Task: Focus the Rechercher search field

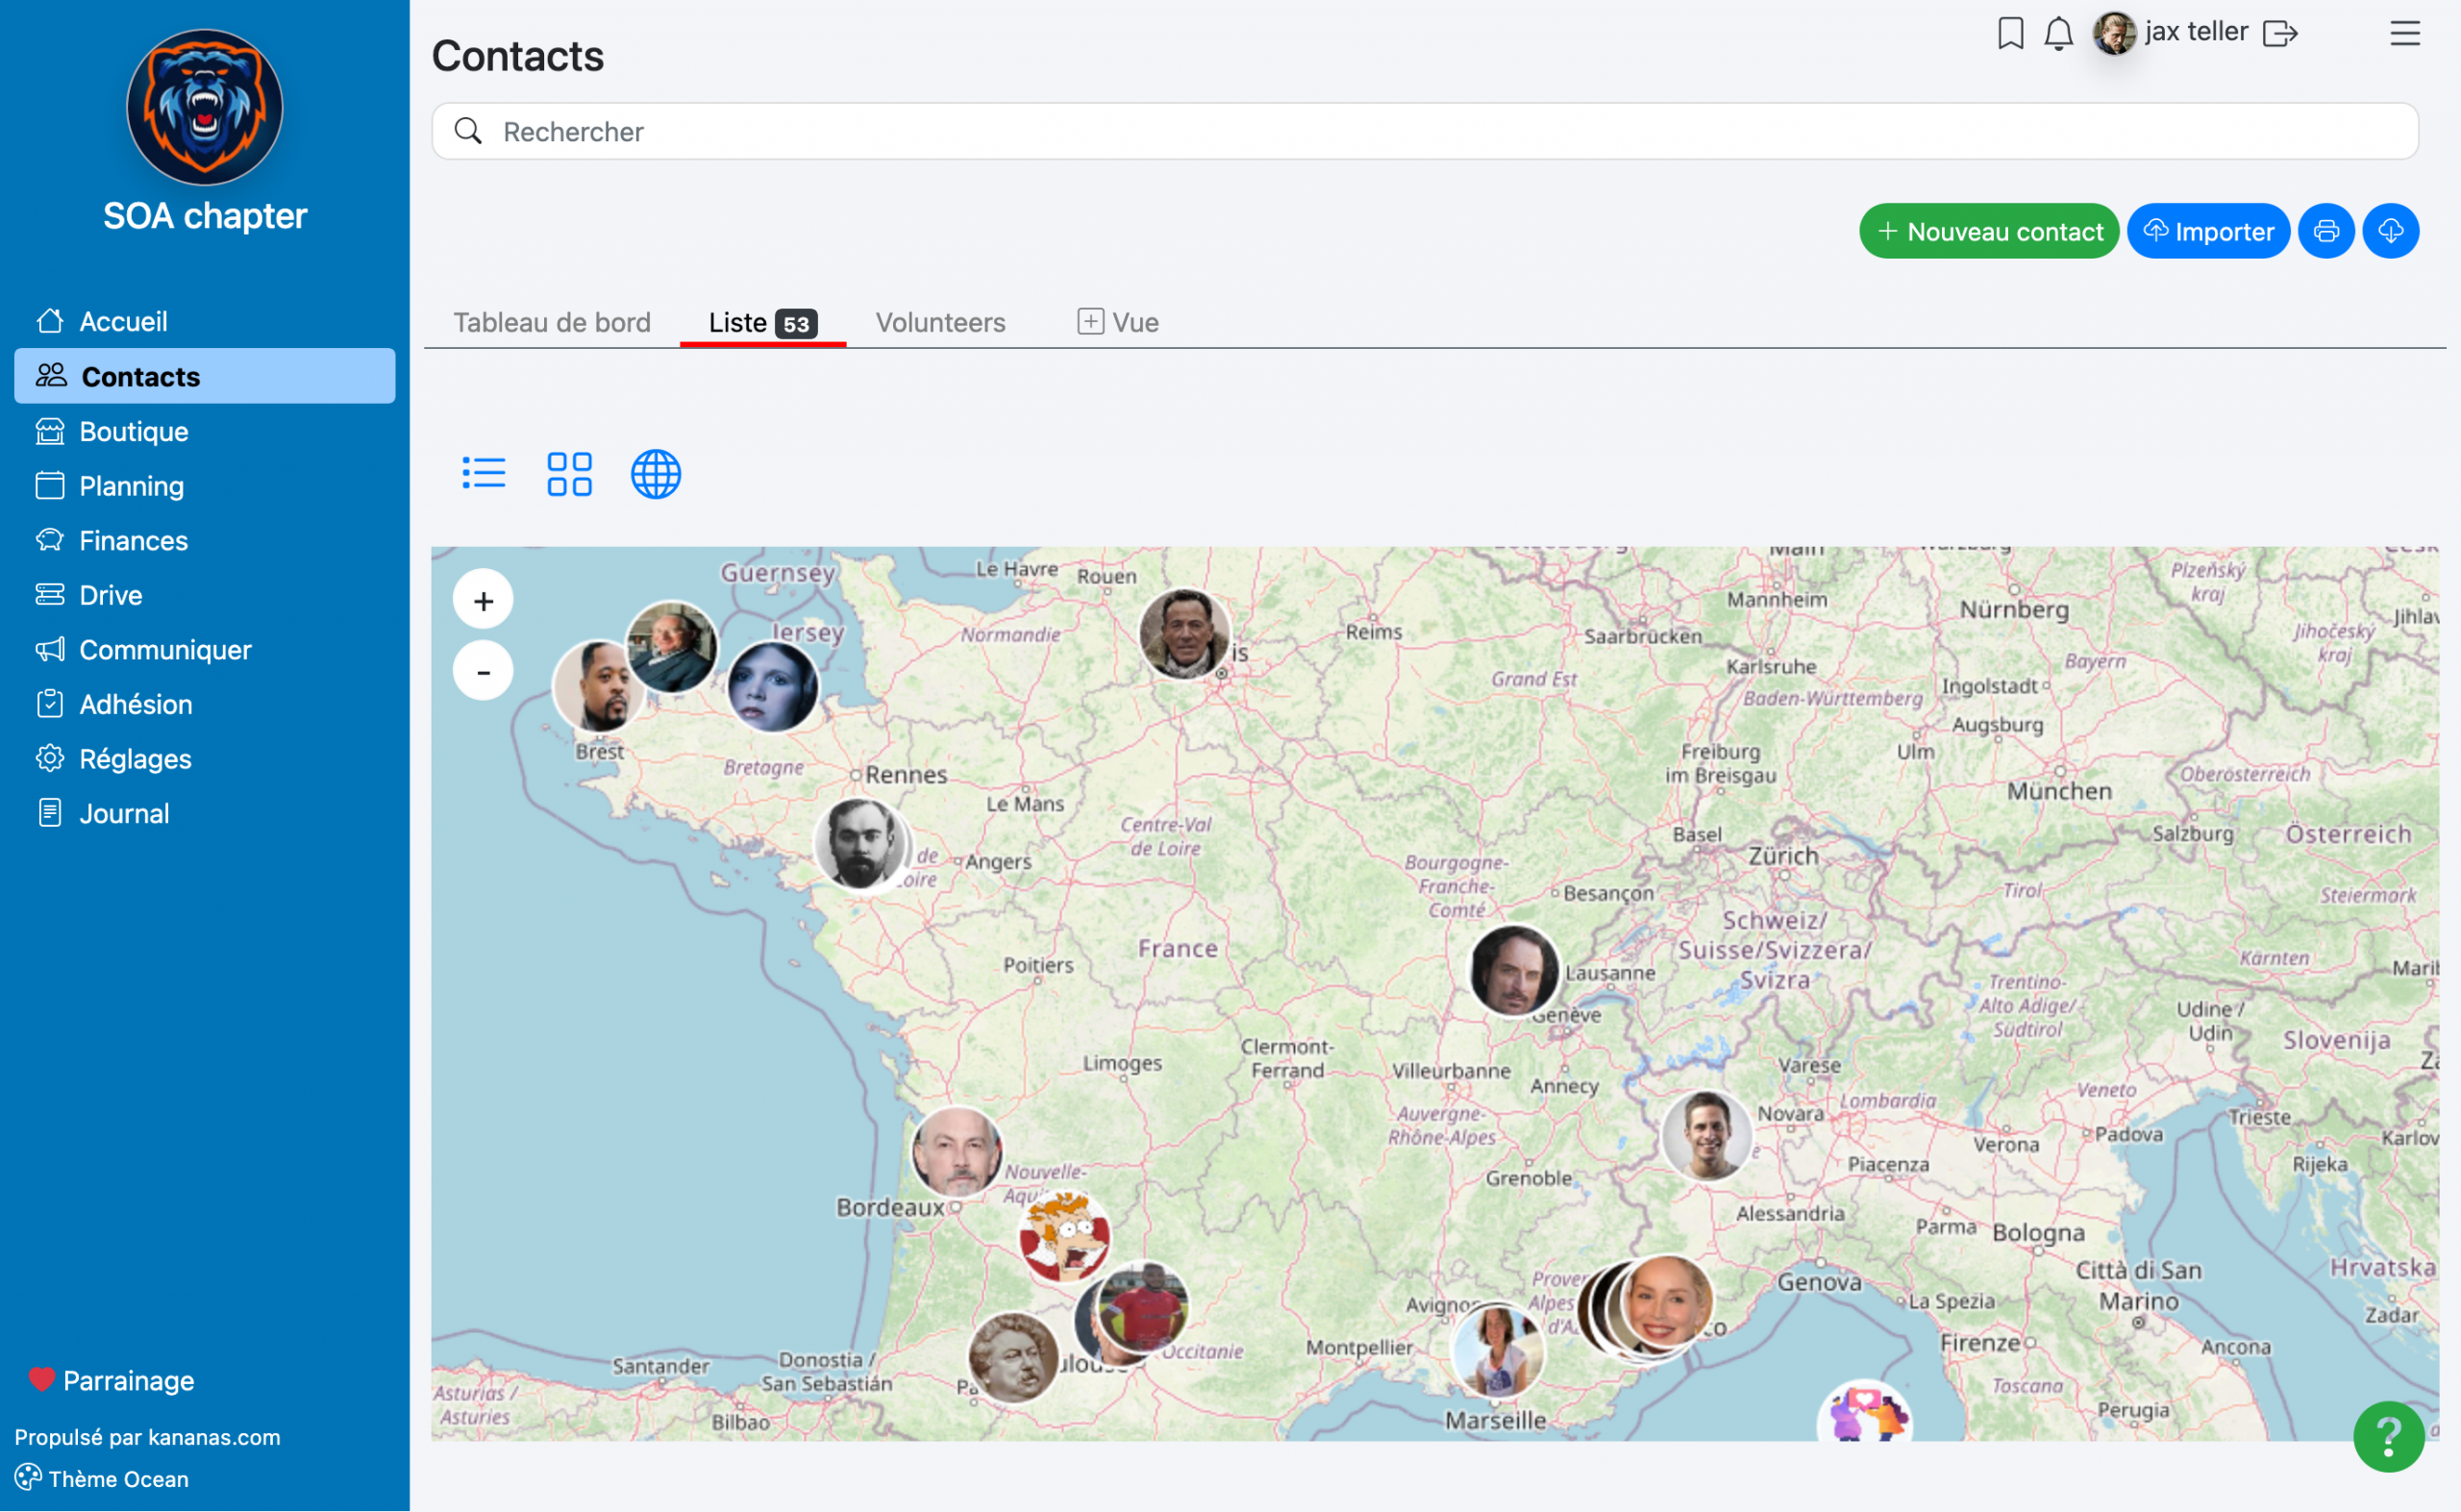Action: pos(1424,131)
